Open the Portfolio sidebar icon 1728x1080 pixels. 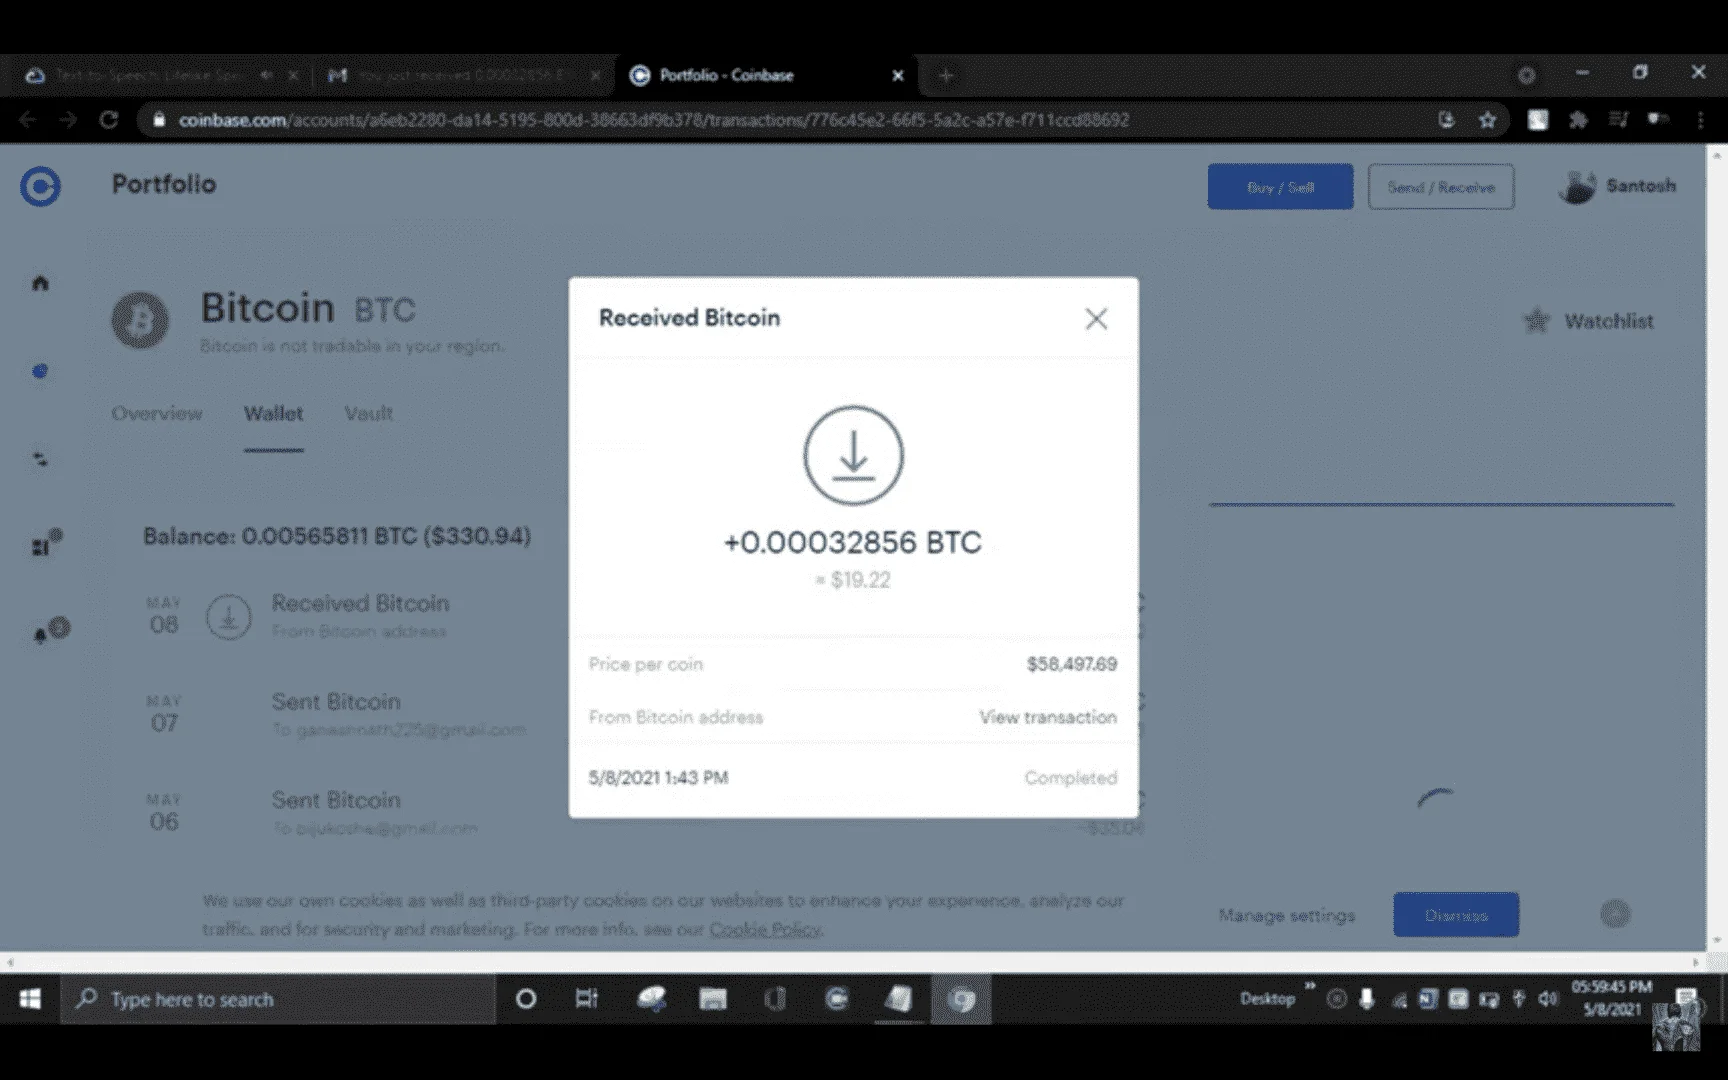(40, 371)
